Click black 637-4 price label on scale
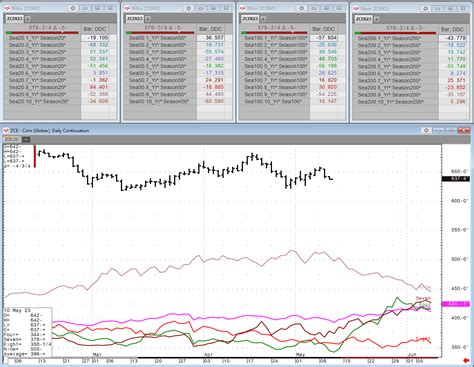Viewport: 474px width, 367px height. coord(456,179)
